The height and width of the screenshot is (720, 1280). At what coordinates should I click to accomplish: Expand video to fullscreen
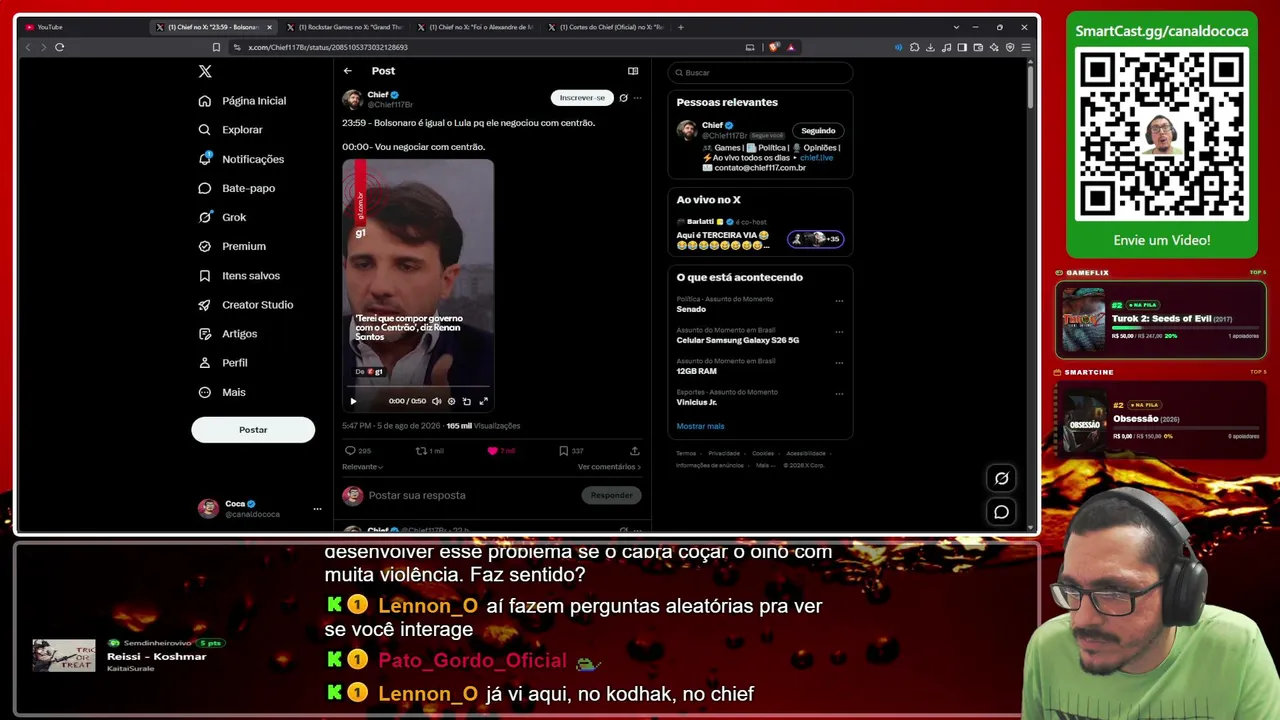point(483,401)
